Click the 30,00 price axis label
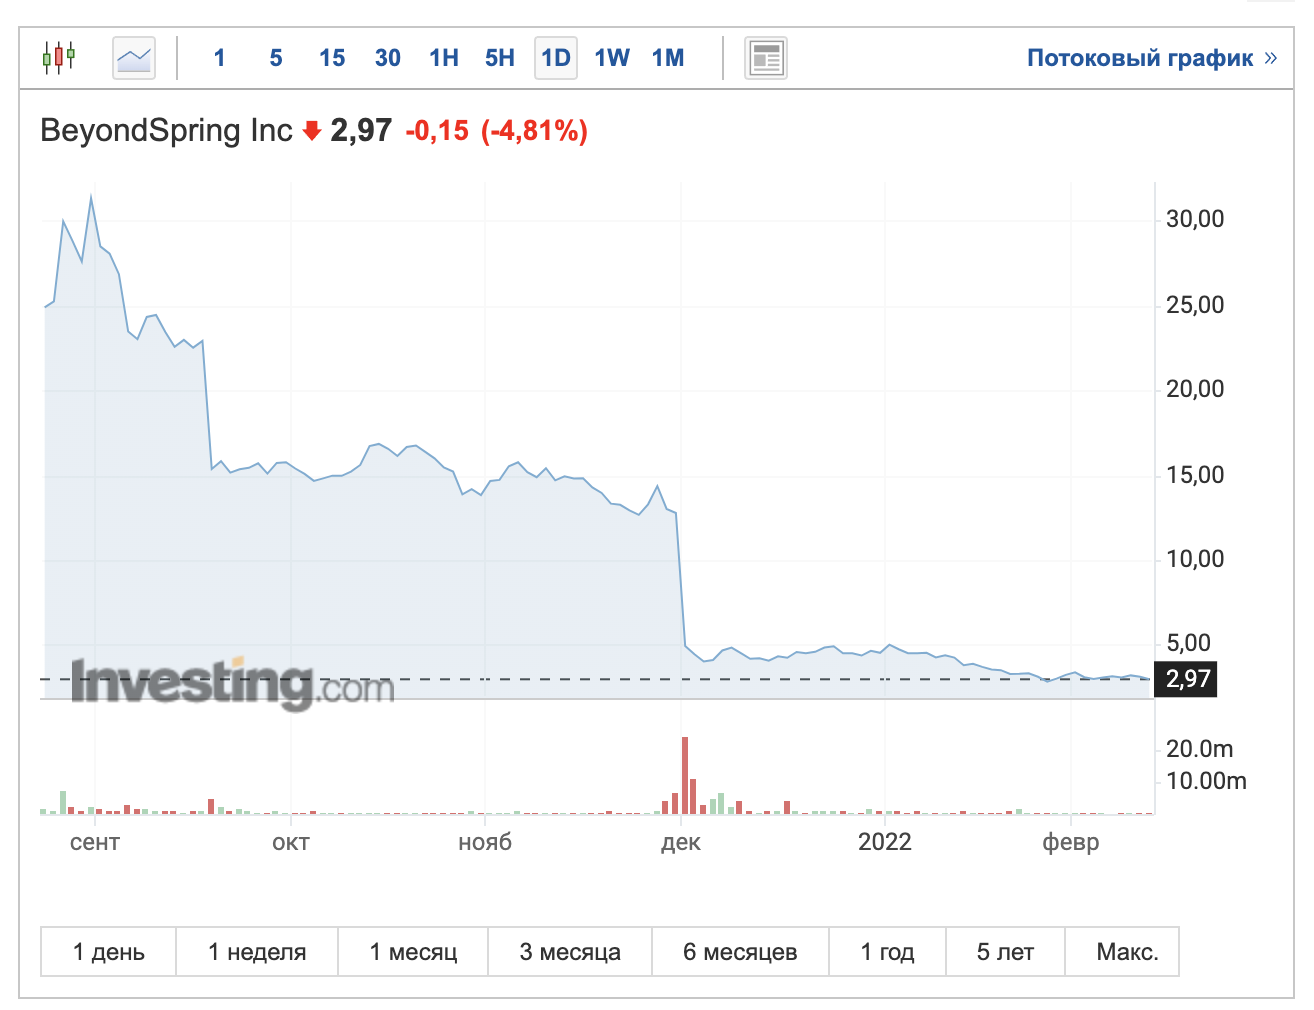This screenshot has height=1010, width=1314. (x=1195, y=219)
